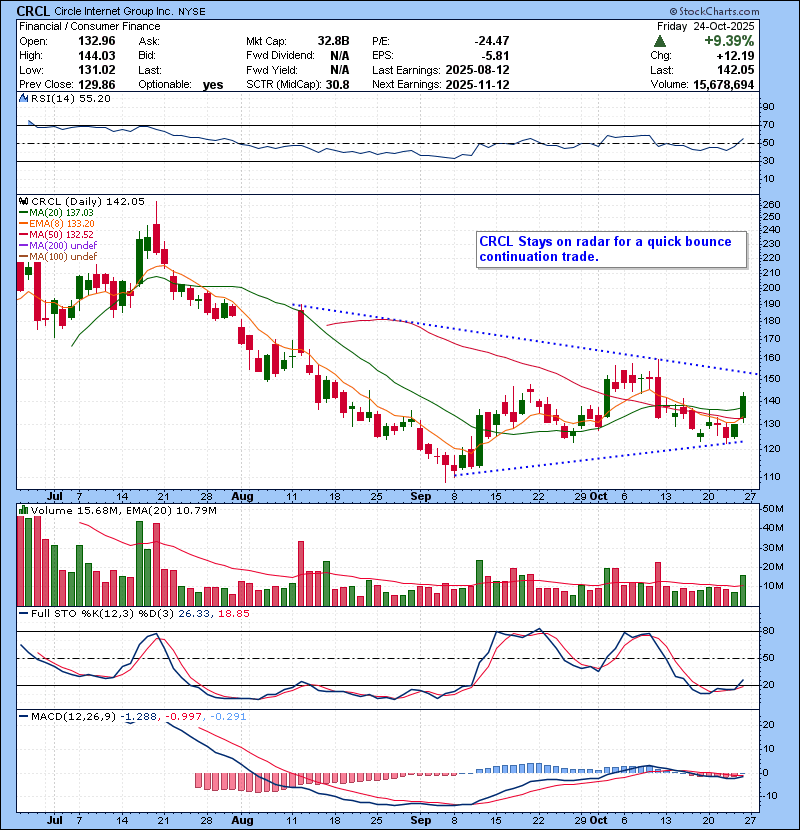Click the MACD value -1.288
The image size is (800, 830).
tap(139, 716)
